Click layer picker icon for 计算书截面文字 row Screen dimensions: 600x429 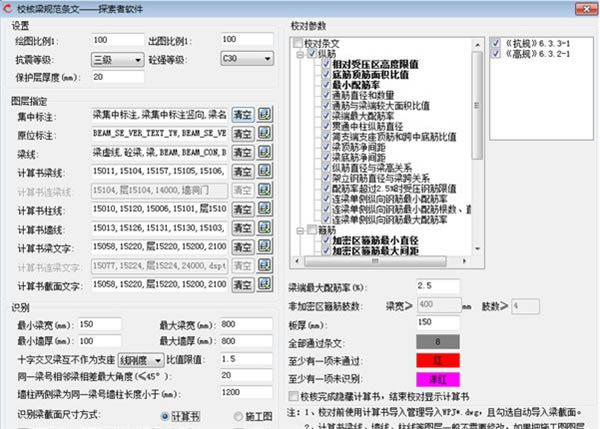264,284
